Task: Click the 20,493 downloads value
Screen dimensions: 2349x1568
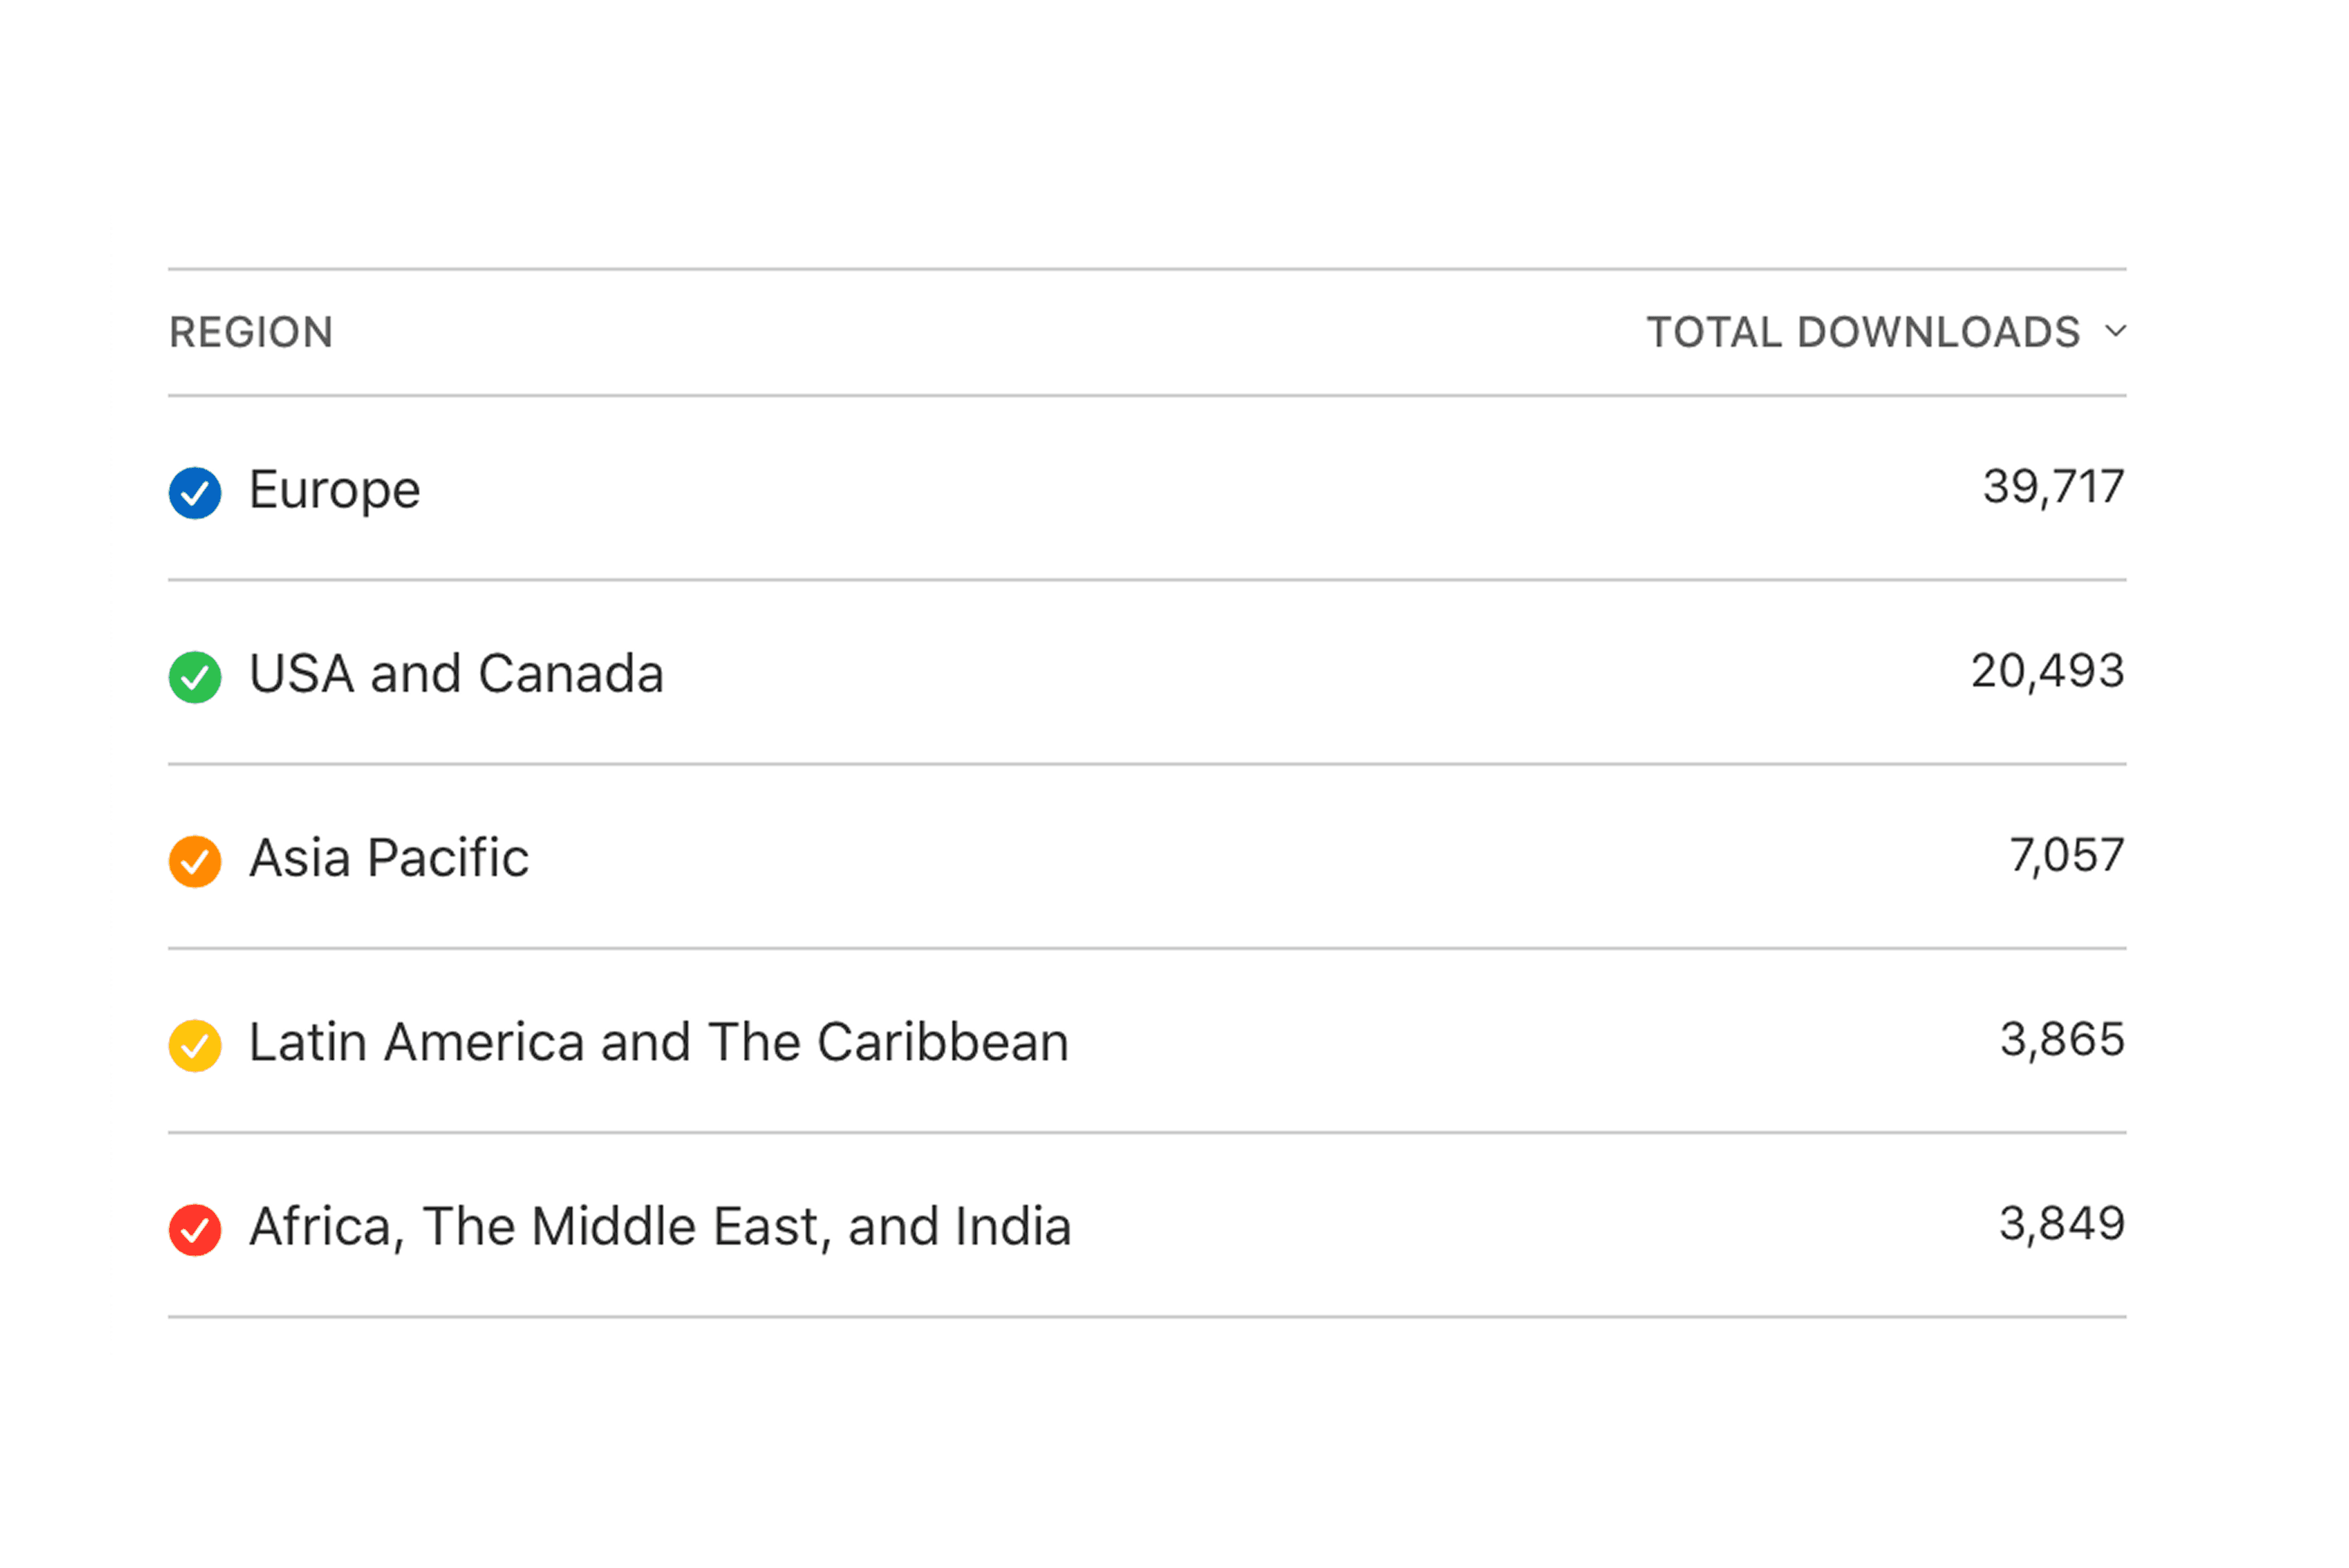Action: pyautogui.click(x=2048, y=672)
